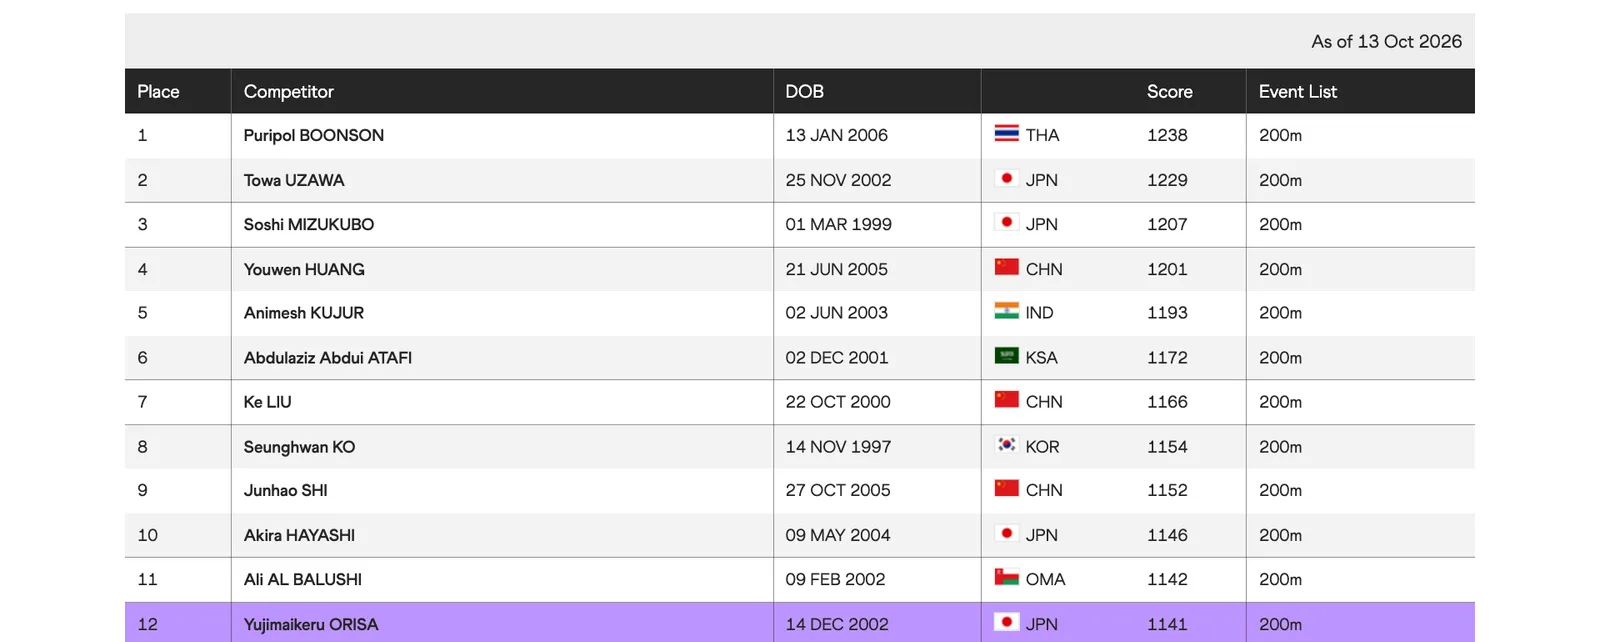Click country code OMA
Viewport: 1600px width, 642px height.
click(1045, 579)
